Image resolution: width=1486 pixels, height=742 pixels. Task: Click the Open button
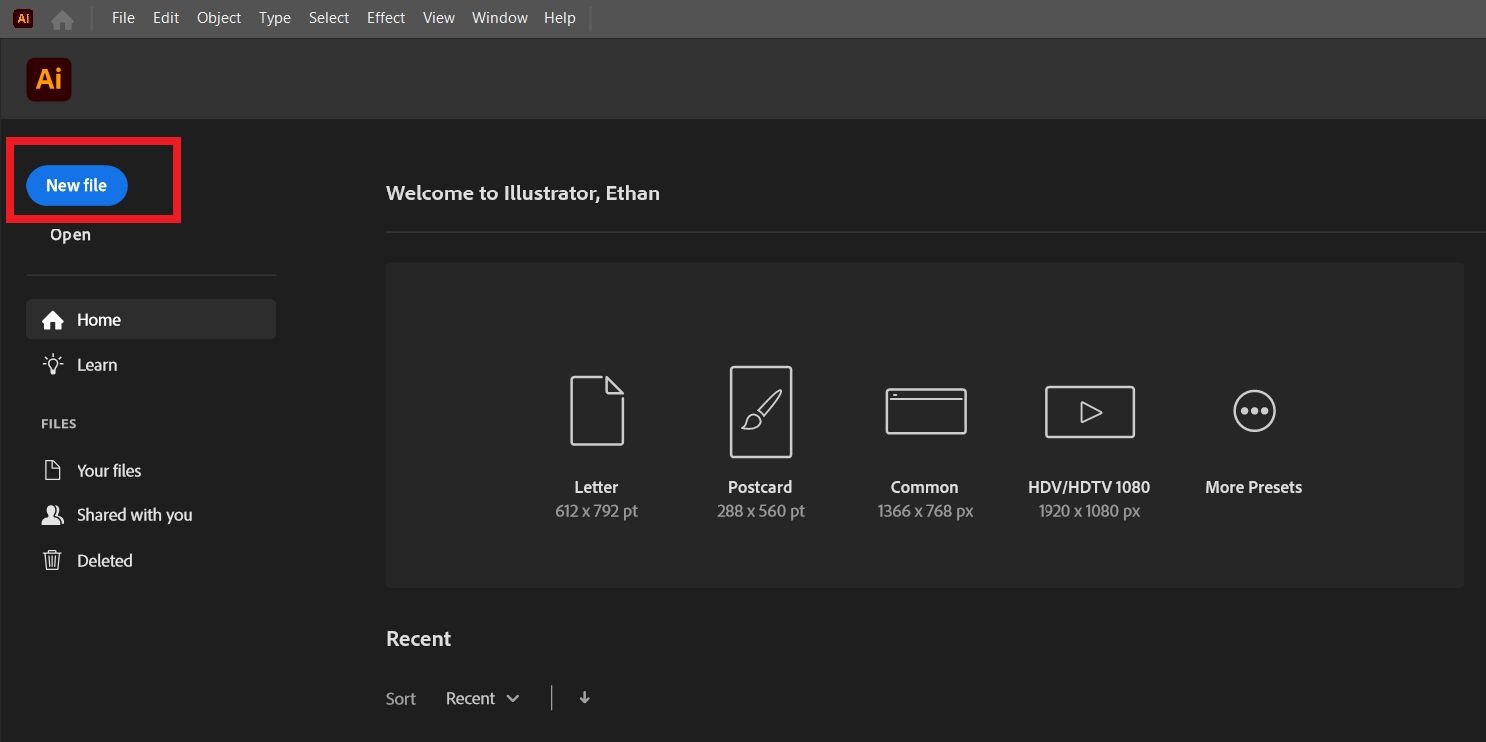(x=71, y=235)
